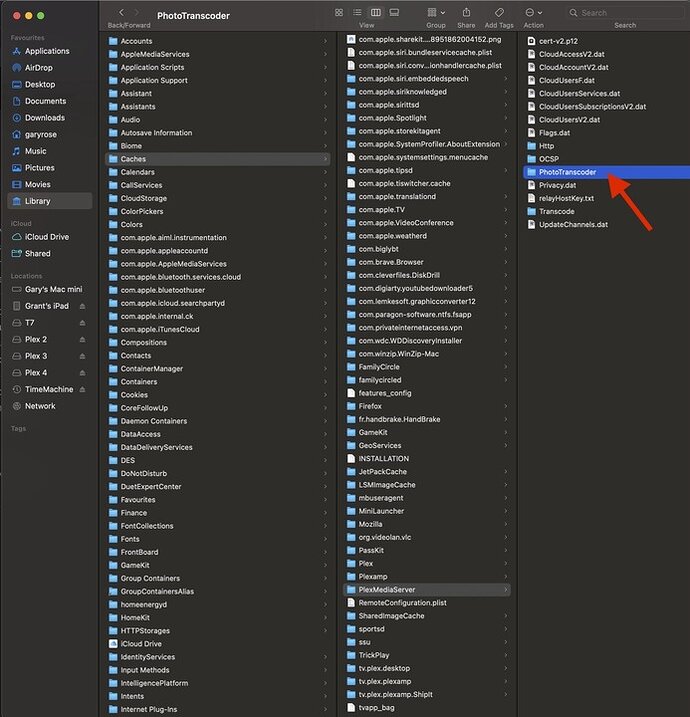Eject the TimeMachine drive
Viewport: 690px width, 717px height.
[x=82, y=389]
